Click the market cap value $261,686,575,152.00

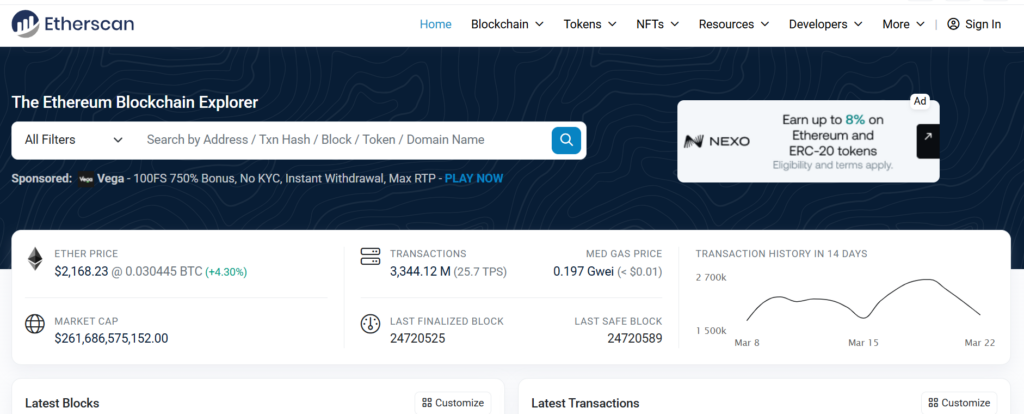112,338
